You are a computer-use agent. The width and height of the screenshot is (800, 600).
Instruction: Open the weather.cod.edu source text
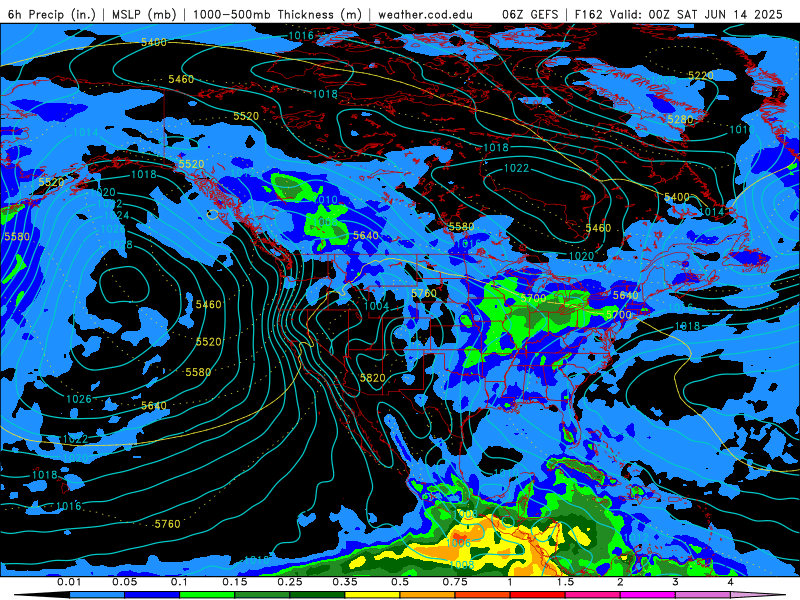tap(425, 14)
